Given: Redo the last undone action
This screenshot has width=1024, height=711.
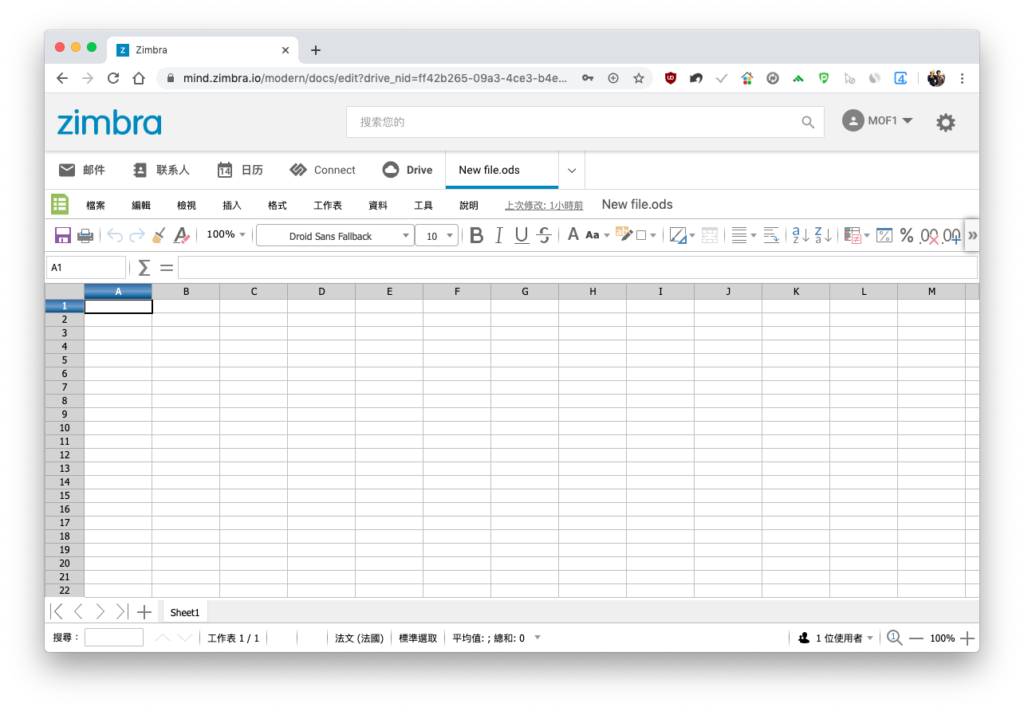Looking at the screenshot, I should 136,236.
